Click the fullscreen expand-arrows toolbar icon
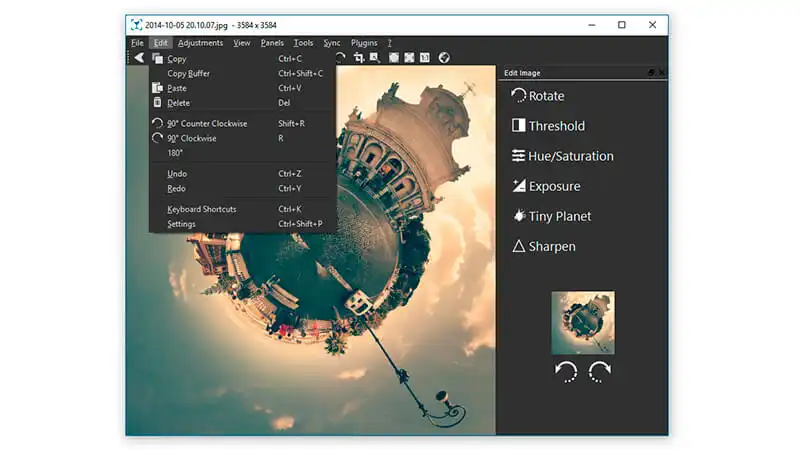This screenshot has width=800, height=450. [x=409, y=58]
